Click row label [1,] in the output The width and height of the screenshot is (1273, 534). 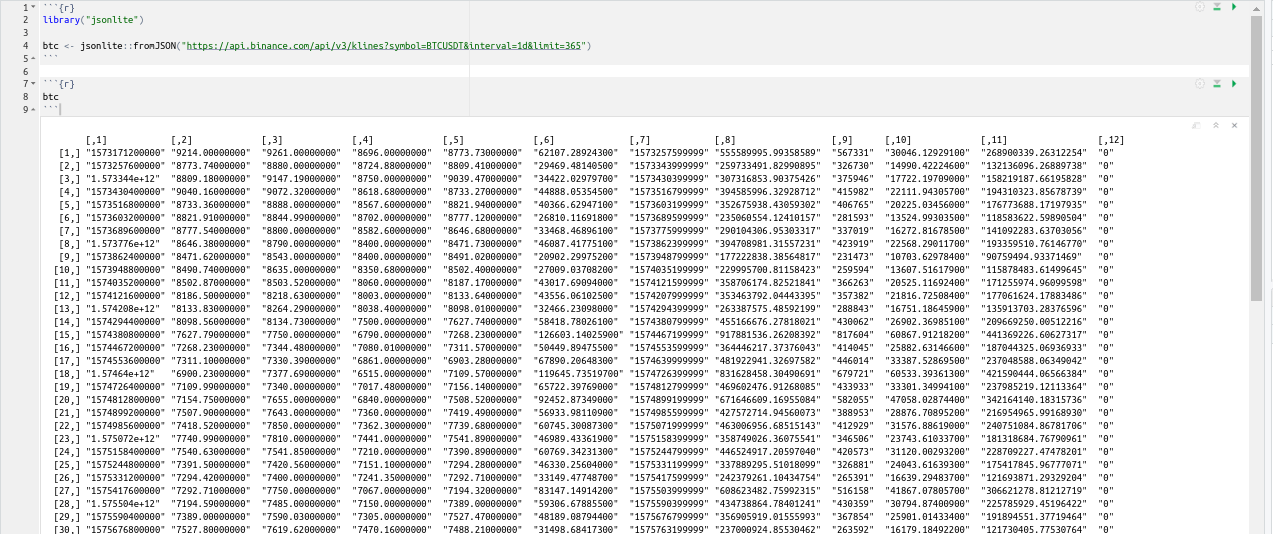click(69, 153)
